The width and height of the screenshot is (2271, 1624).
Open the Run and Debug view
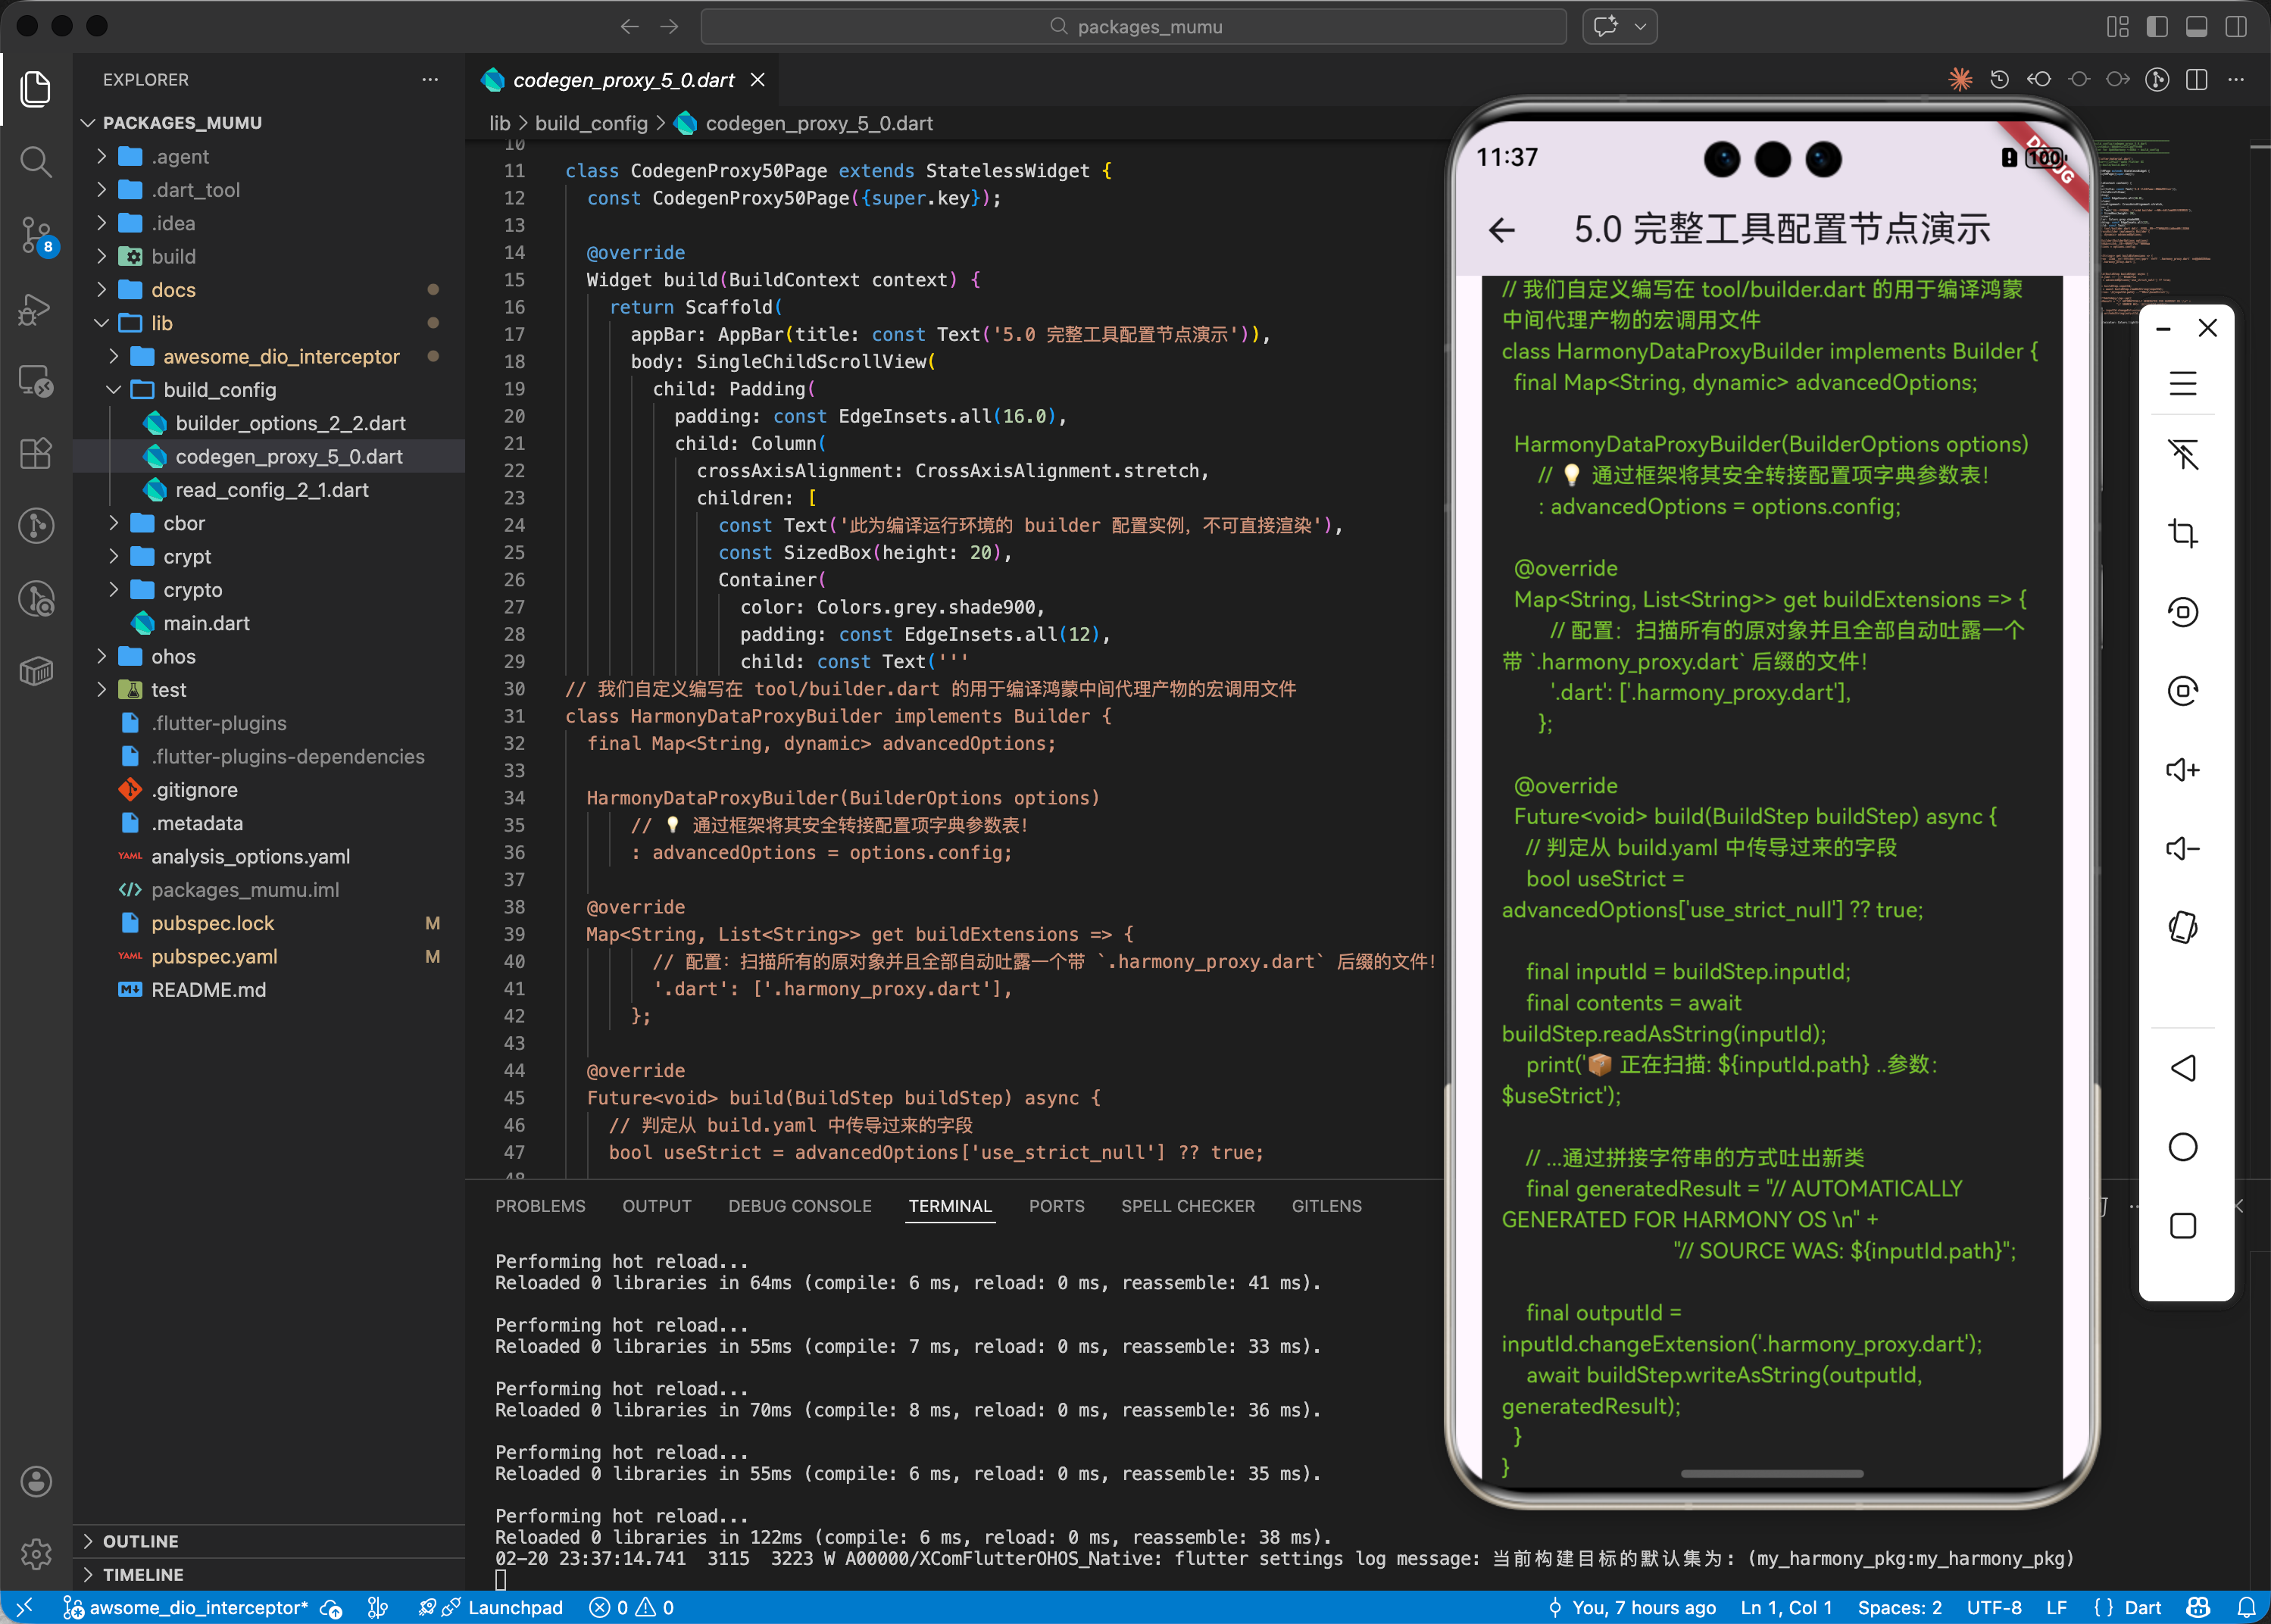[36, 309]
